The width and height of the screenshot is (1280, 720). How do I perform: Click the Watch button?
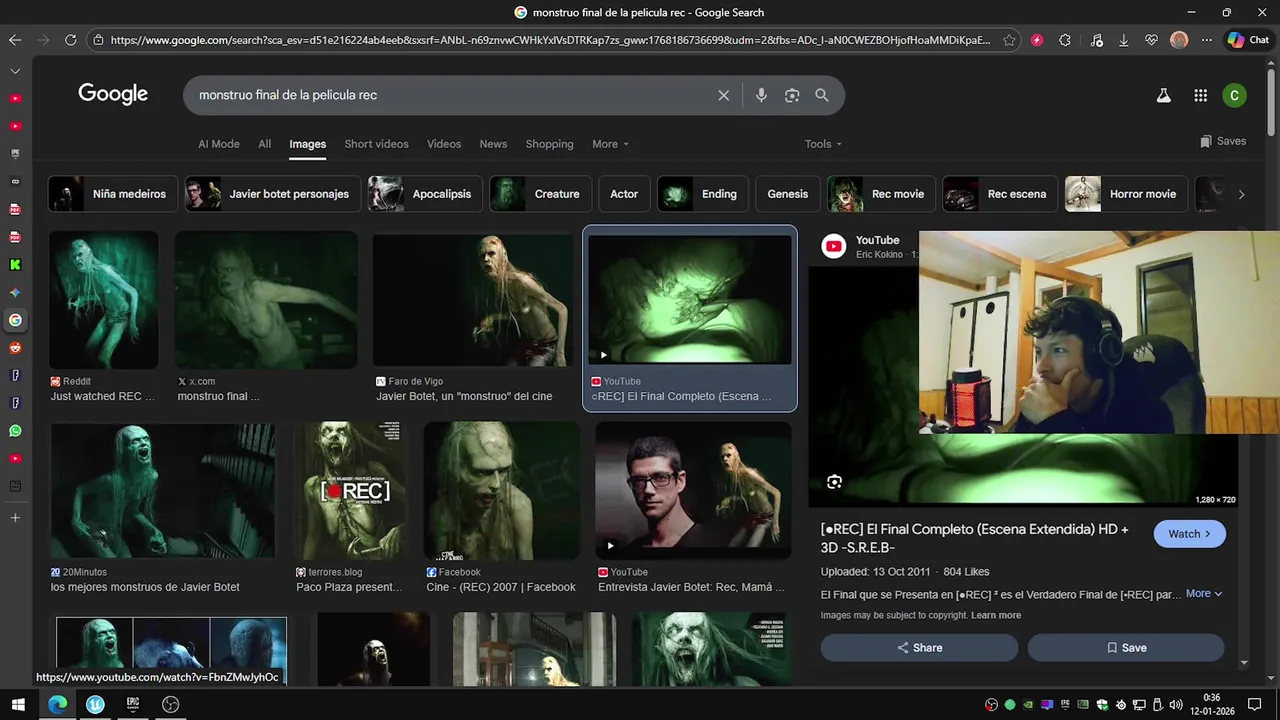(1189, 534)
